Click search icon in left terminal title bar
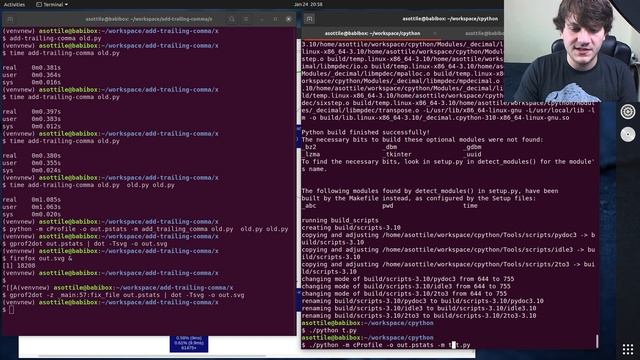The image size is (640, 360). click(232, 19)
